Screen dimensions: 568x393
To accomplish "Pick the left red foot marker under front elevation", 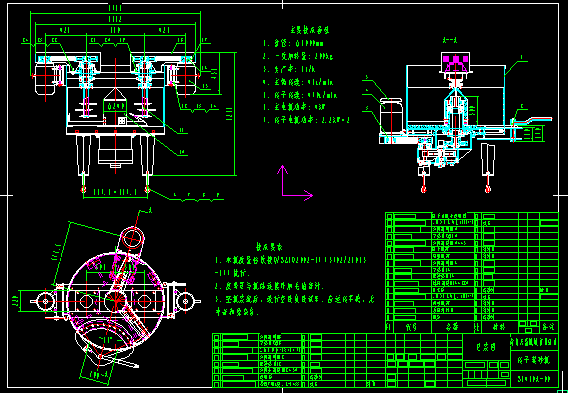I will [84, 189].
